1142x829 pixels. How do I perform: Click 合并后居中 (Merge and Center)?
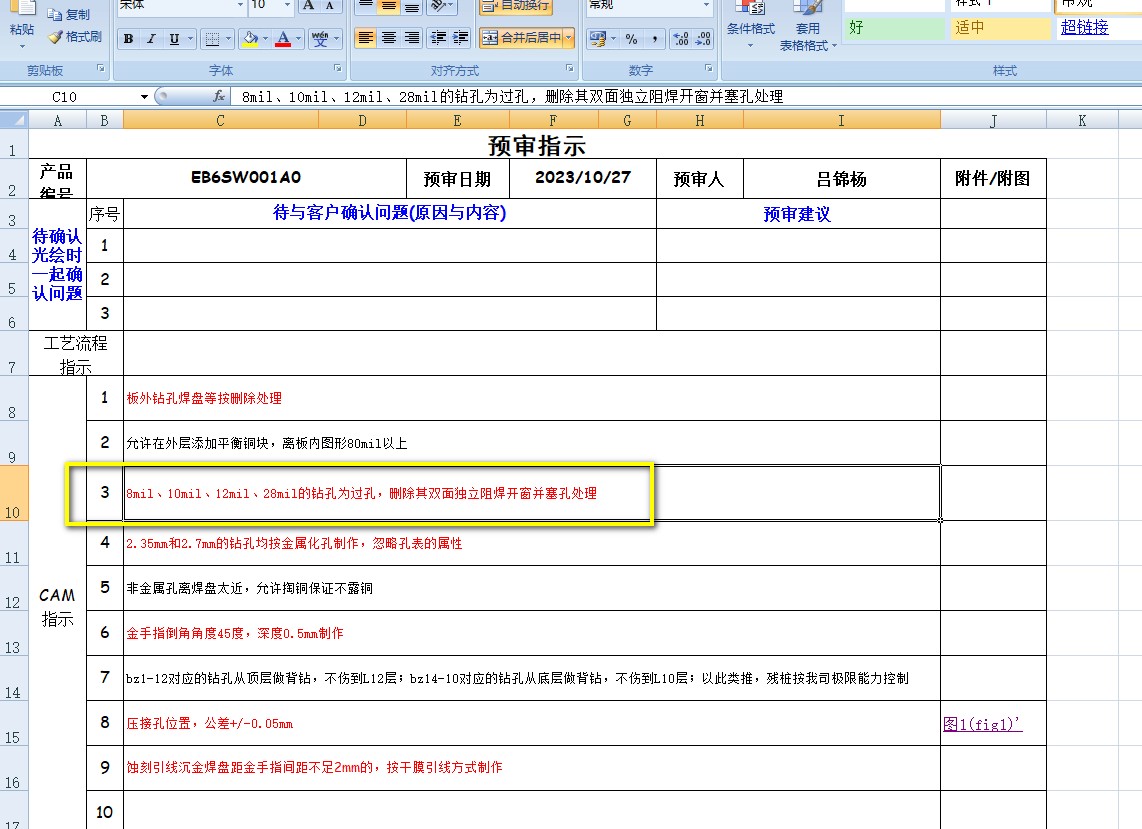point(521,38)
